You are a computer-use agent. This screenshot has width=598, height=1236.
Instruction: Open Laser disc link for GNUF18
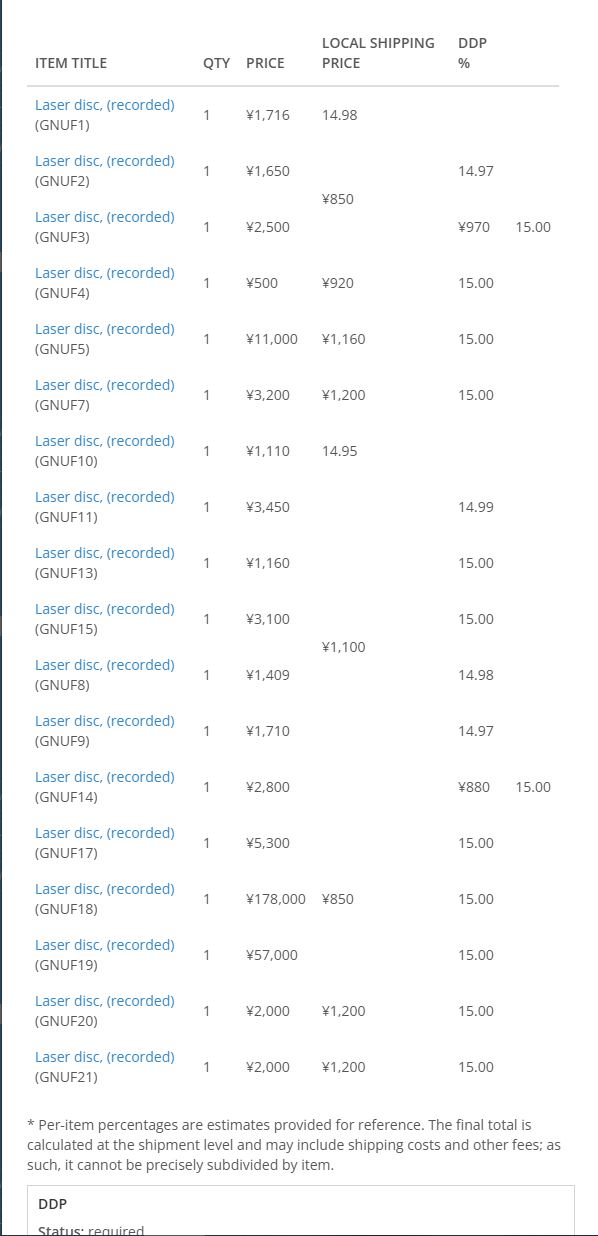[x=104, y=889]
